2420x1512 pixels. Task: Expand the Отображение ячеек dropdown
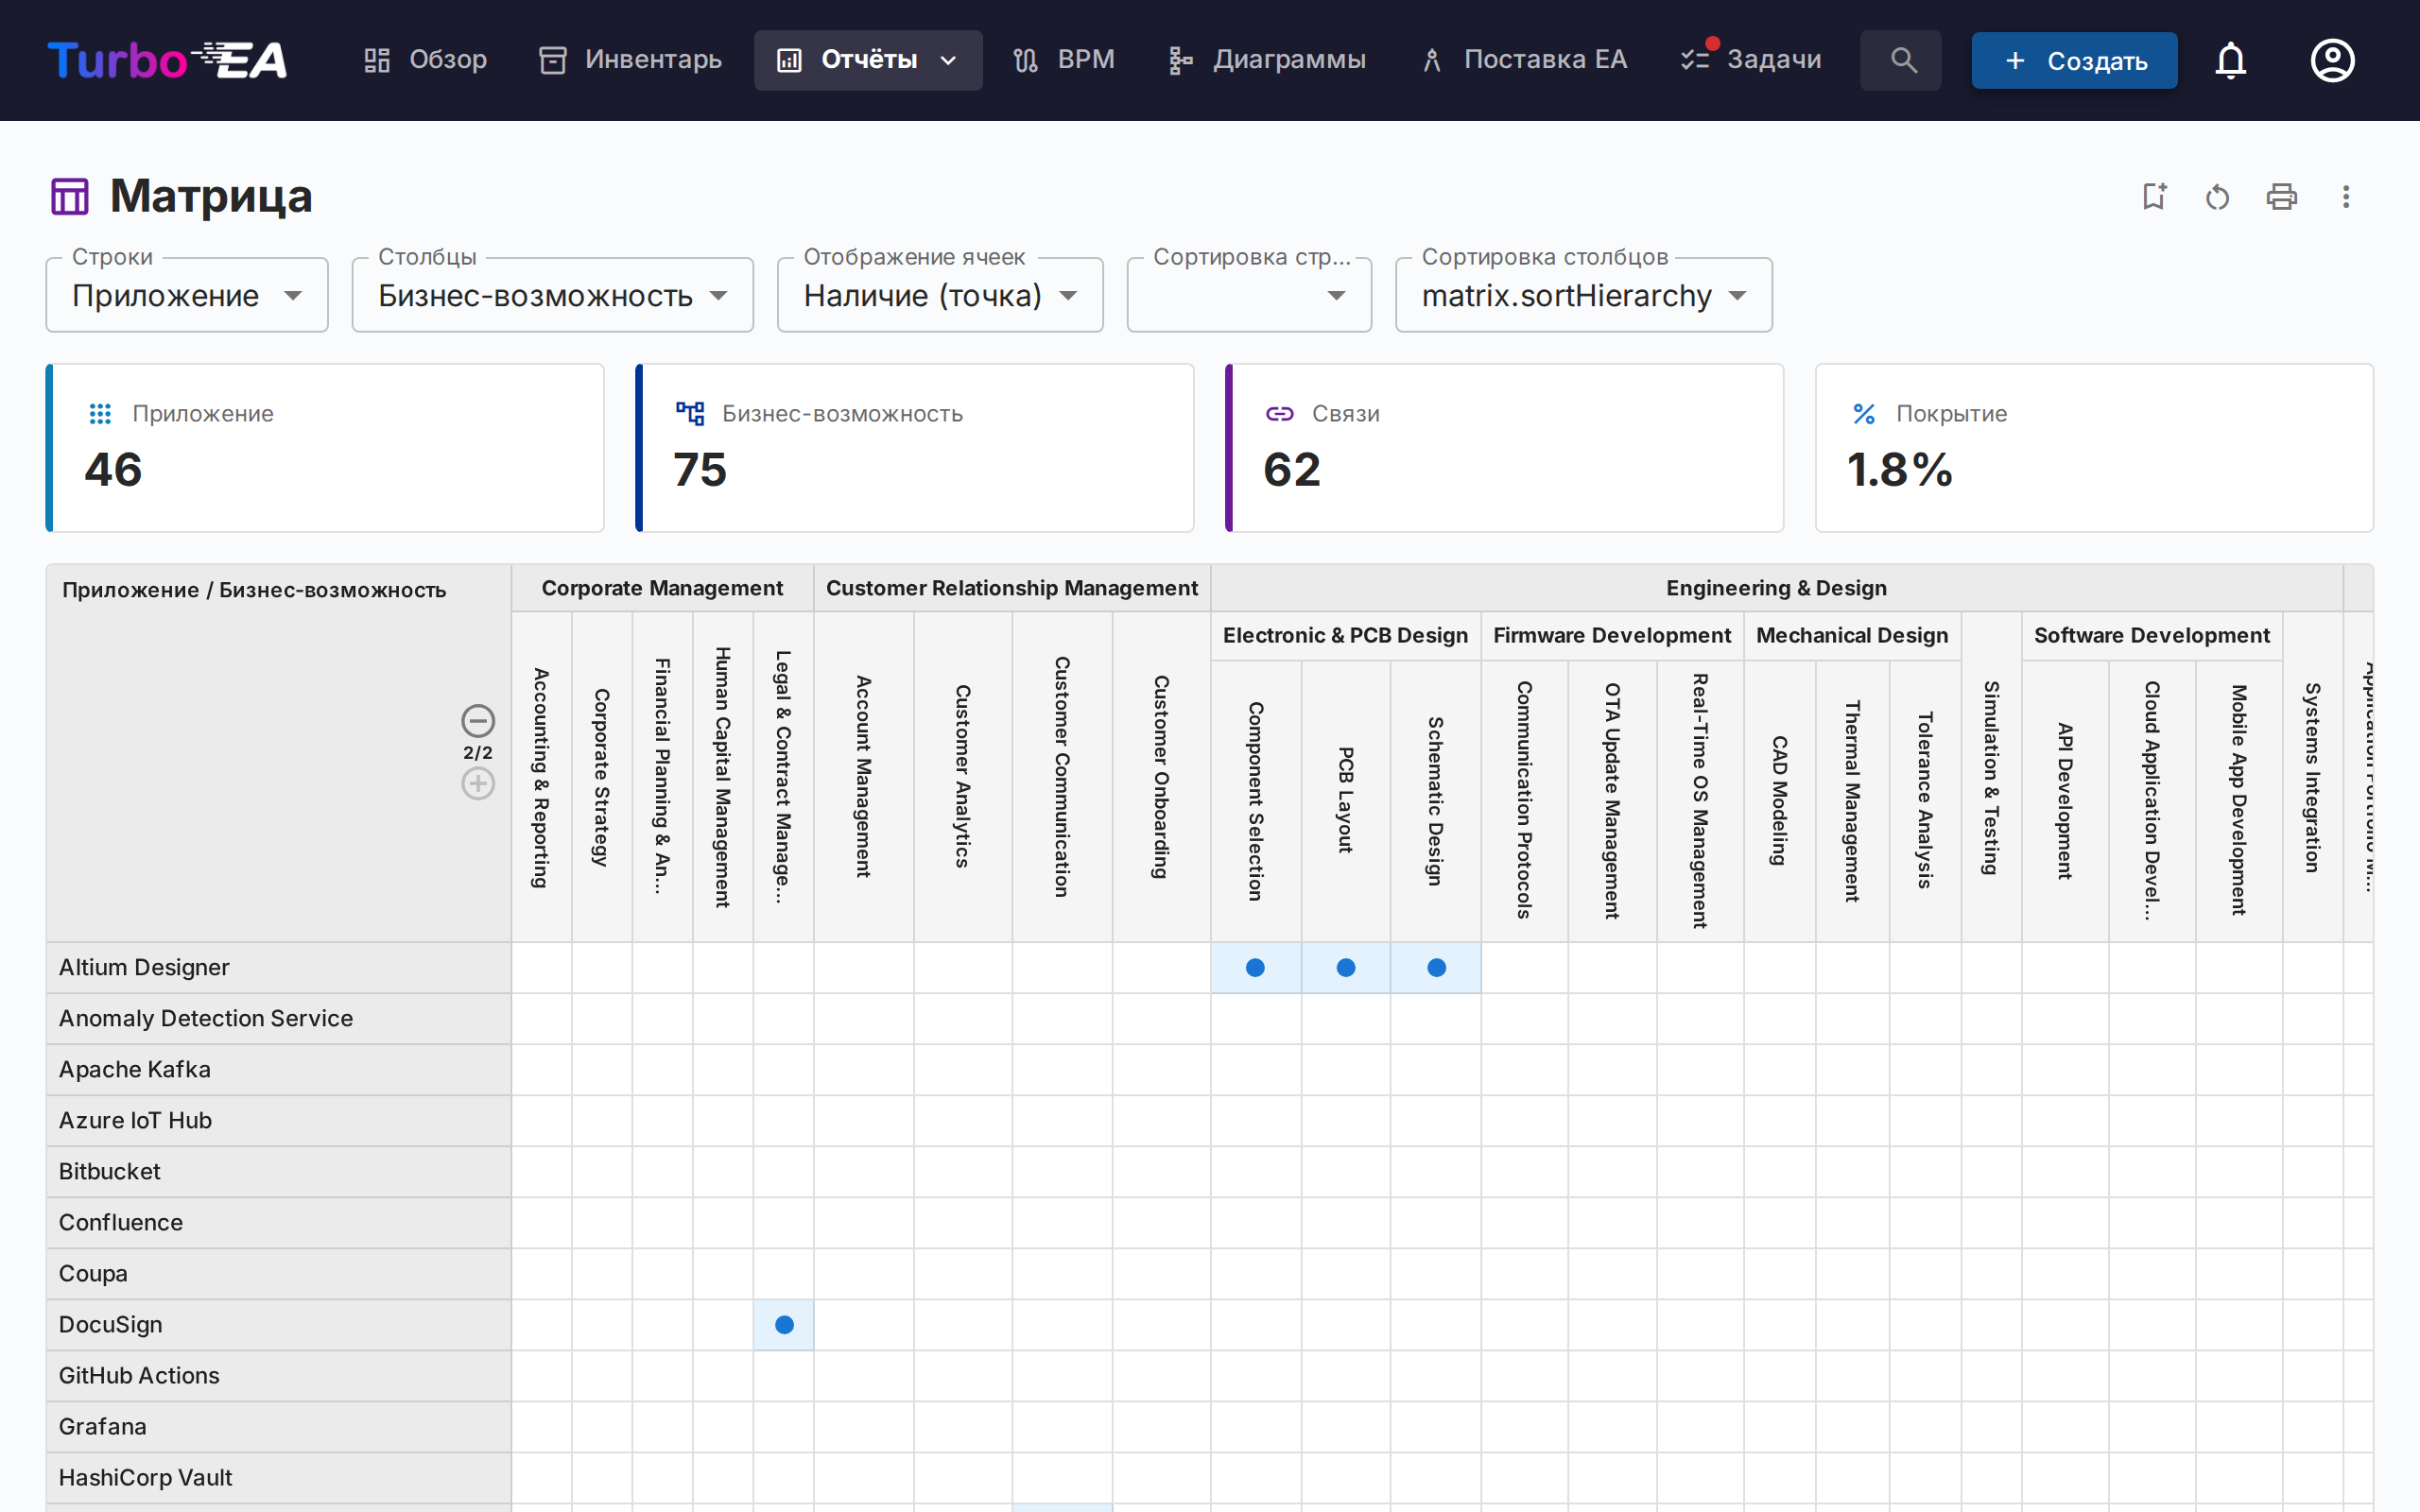click(x=940, y=296)
